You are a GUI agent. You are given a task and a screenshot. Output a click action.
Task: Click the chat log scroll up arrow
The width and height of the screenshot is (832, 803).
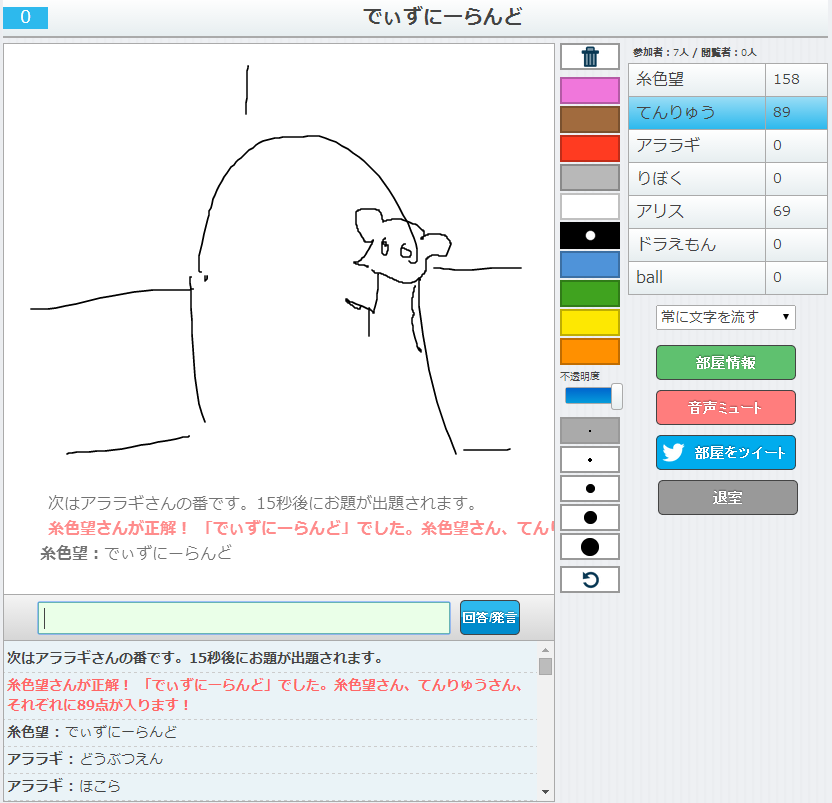tap(545, 650)
